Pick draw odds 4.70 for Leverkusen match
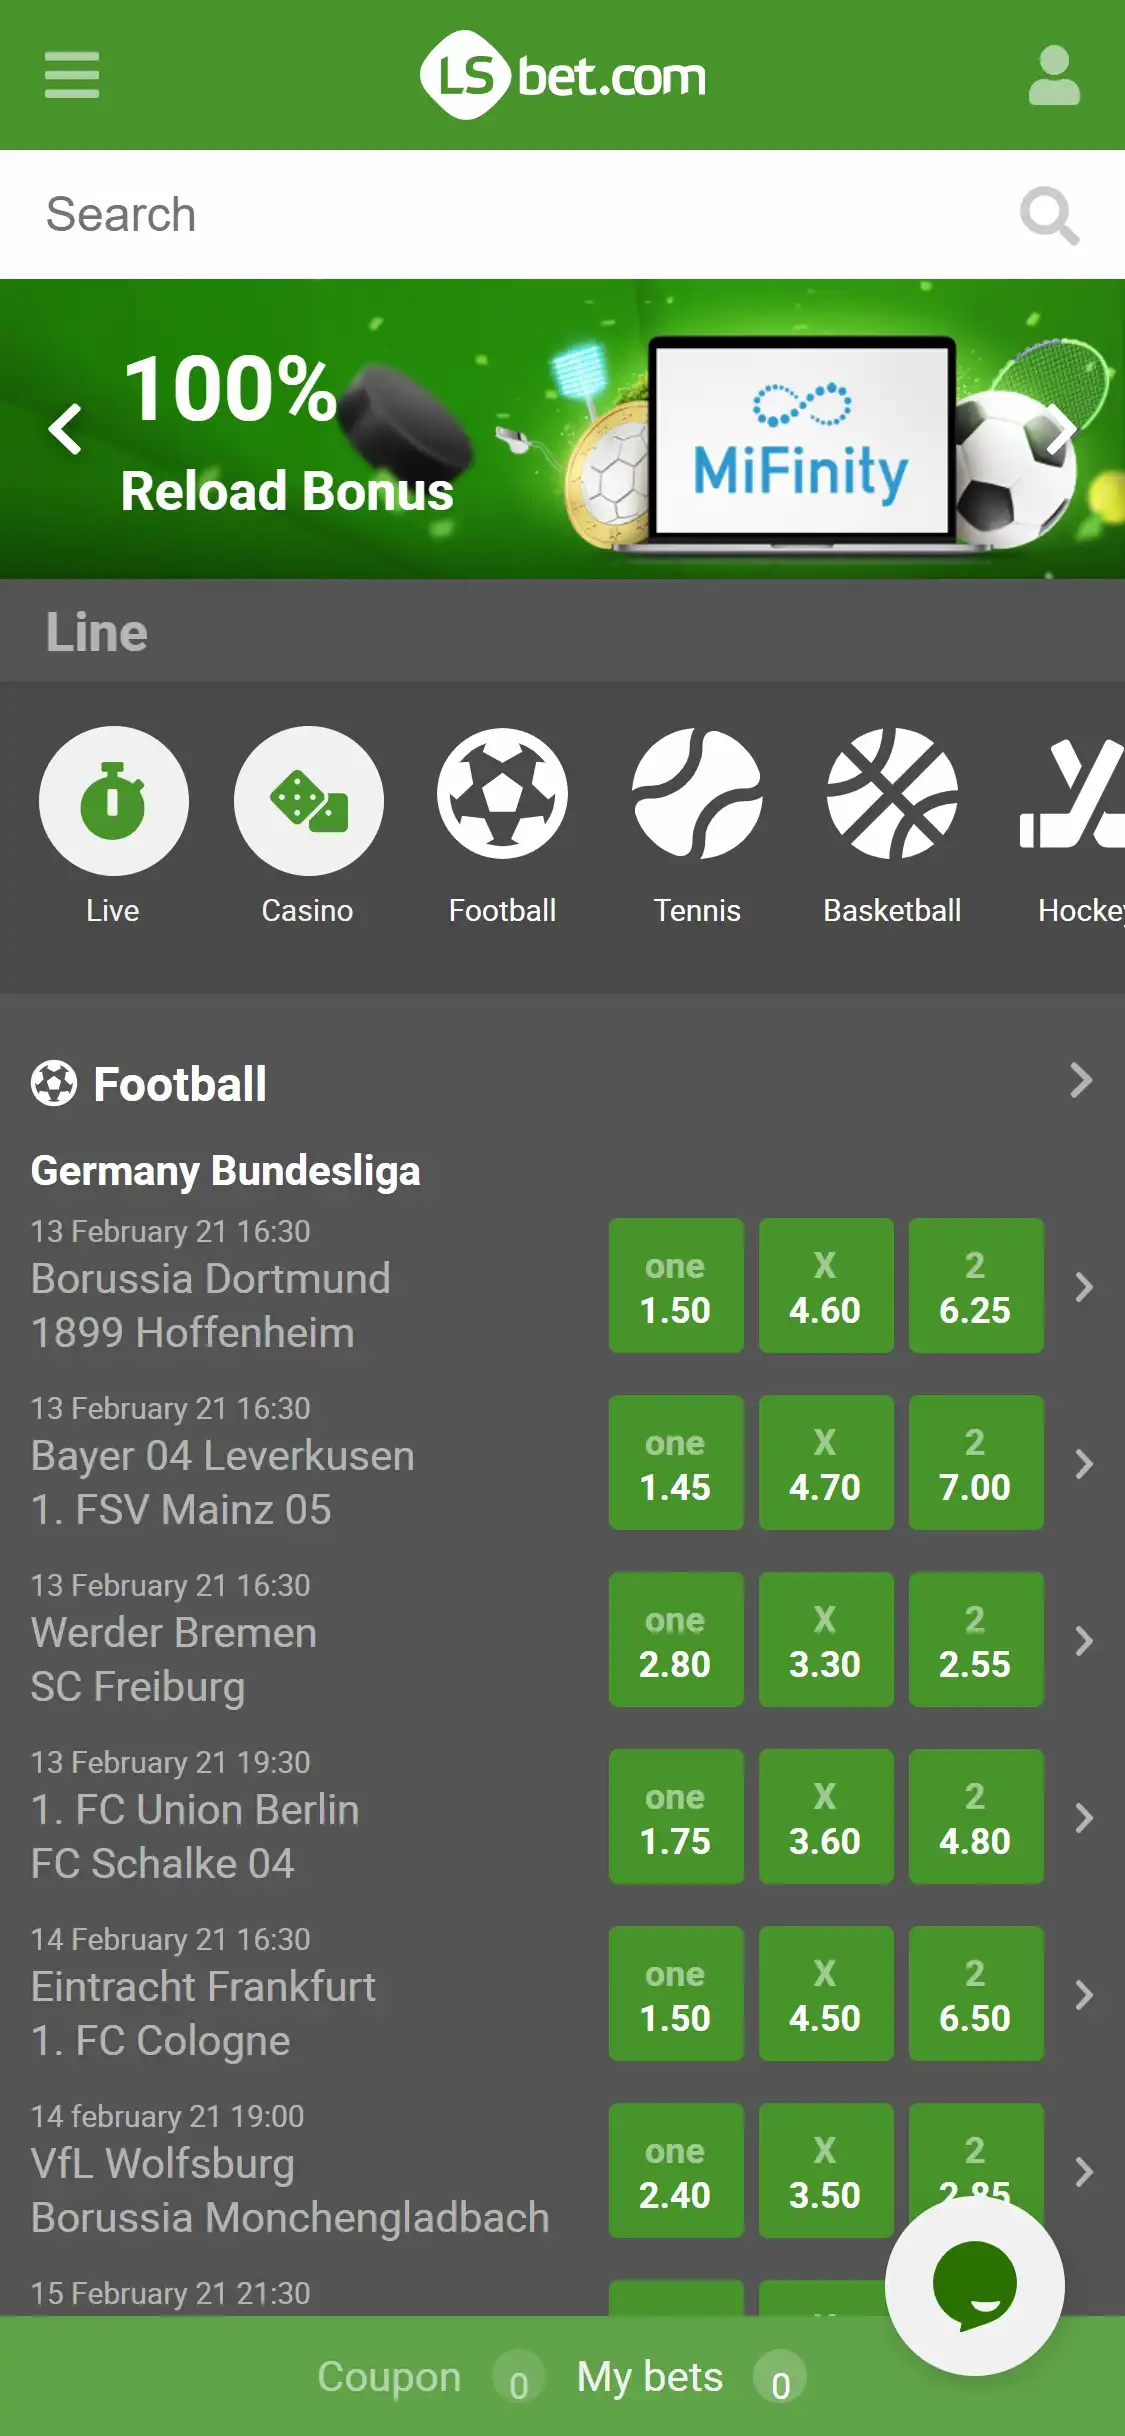This screenshot has height=2436, width=1125. pos(826,1463)
